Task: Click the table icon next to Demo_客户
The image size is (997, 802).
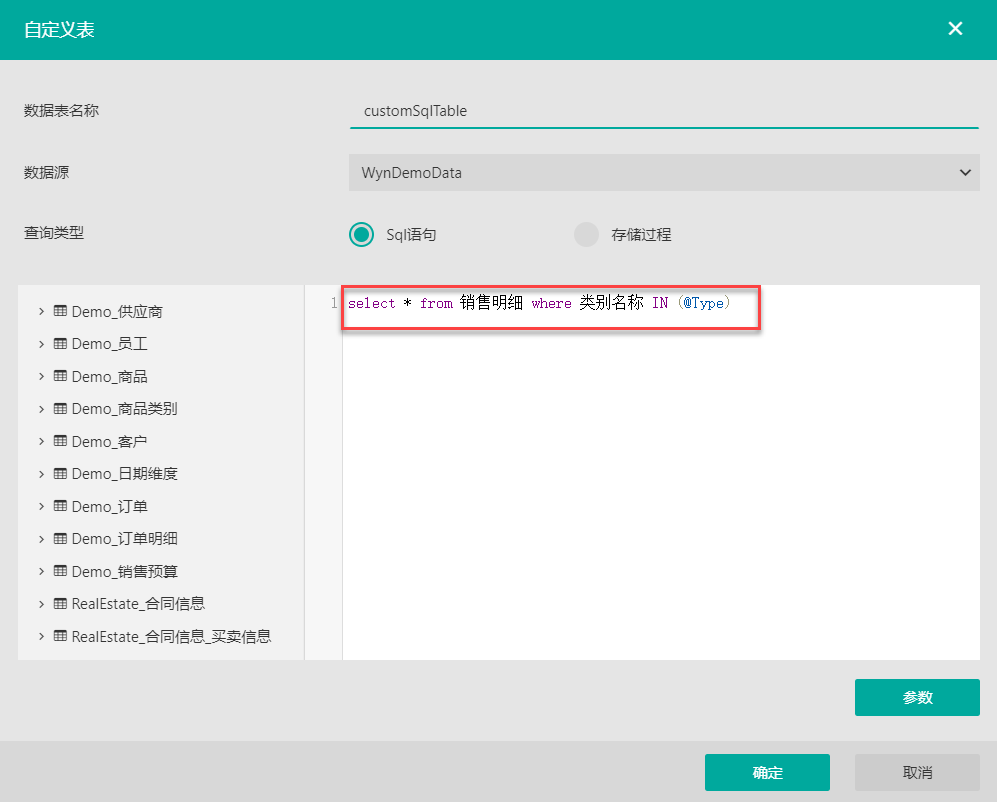Action: 60,441
